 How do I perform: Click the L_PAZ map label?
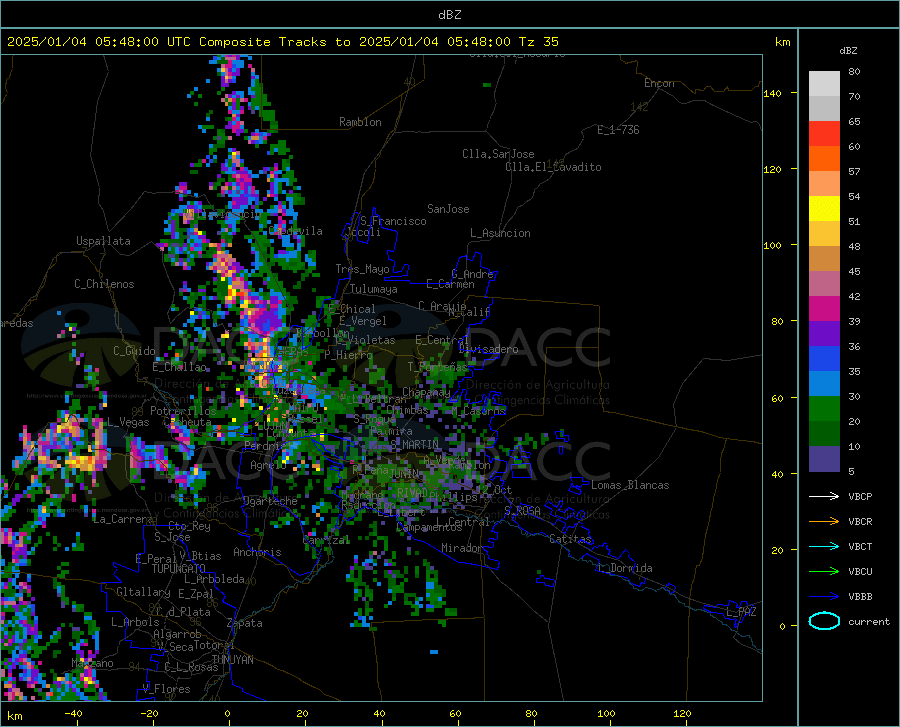point(741,612)
